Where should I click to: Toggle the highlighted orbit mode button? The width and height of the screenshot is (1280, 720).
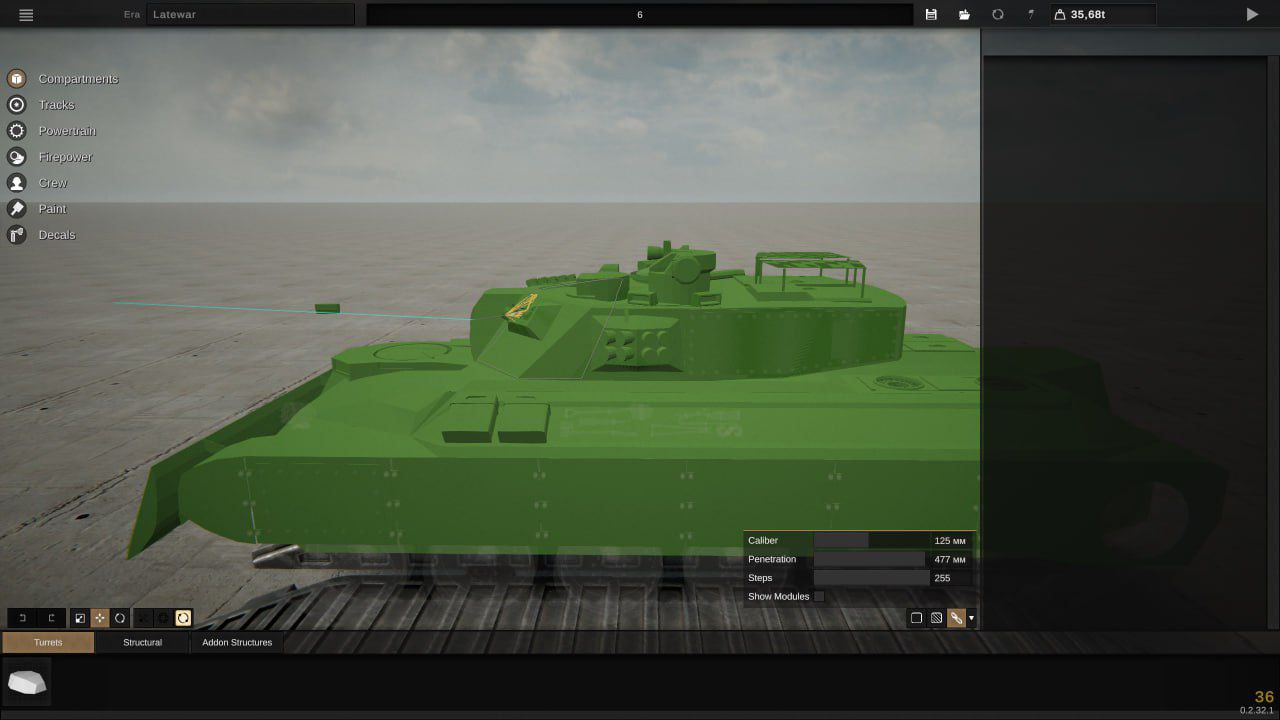pos(183,618)
